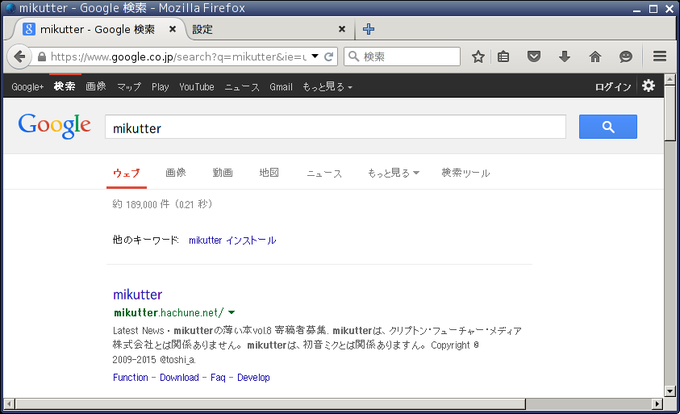This screenshot has width=680, height=414.
Task: Bookmark this page with the star icon
Action: (x=478, y=57)
